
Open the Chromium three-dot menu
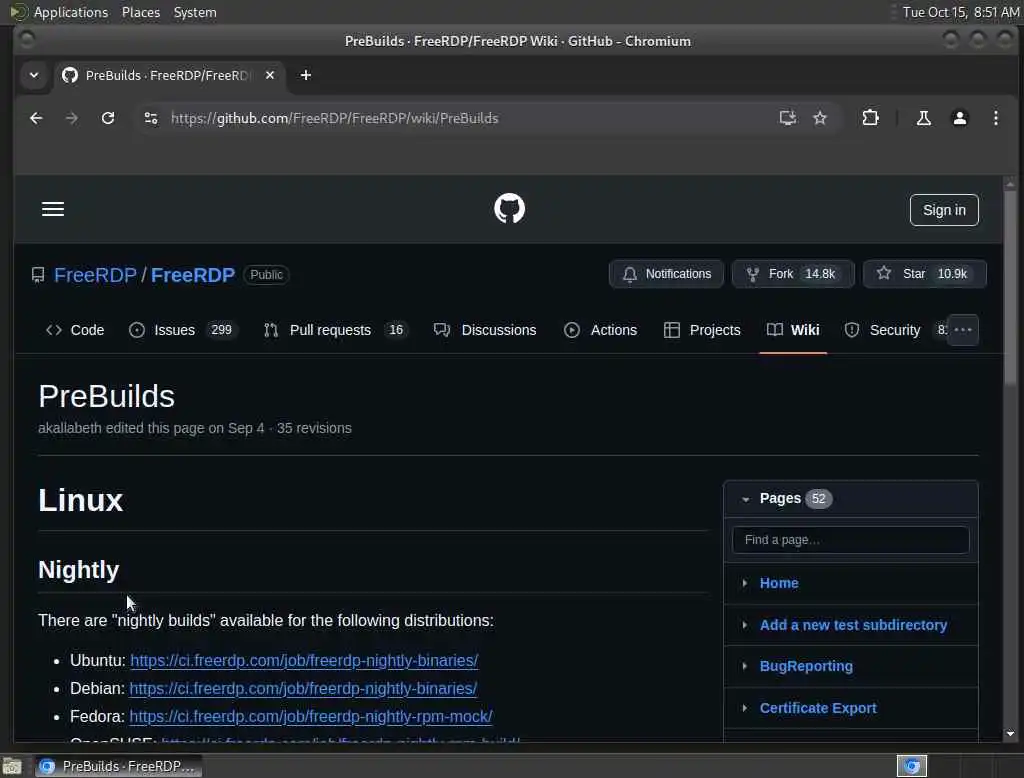[995, 118]
